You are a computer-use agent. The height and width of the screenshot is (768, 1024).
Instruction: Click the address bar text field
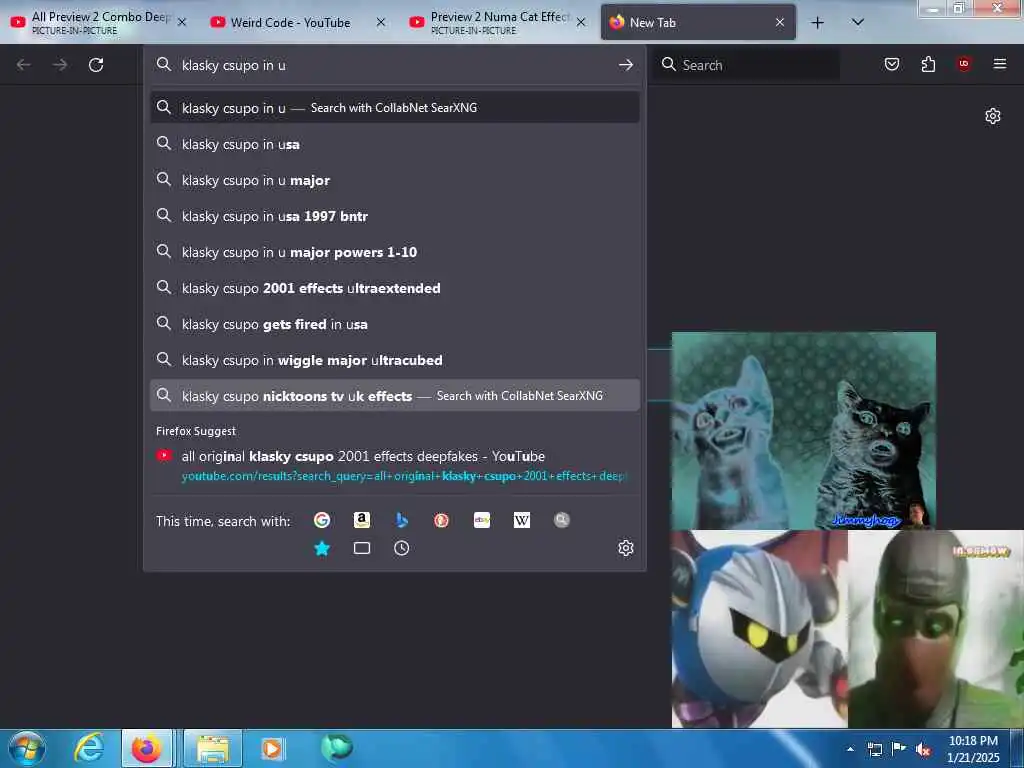click(x=392, y=65)
